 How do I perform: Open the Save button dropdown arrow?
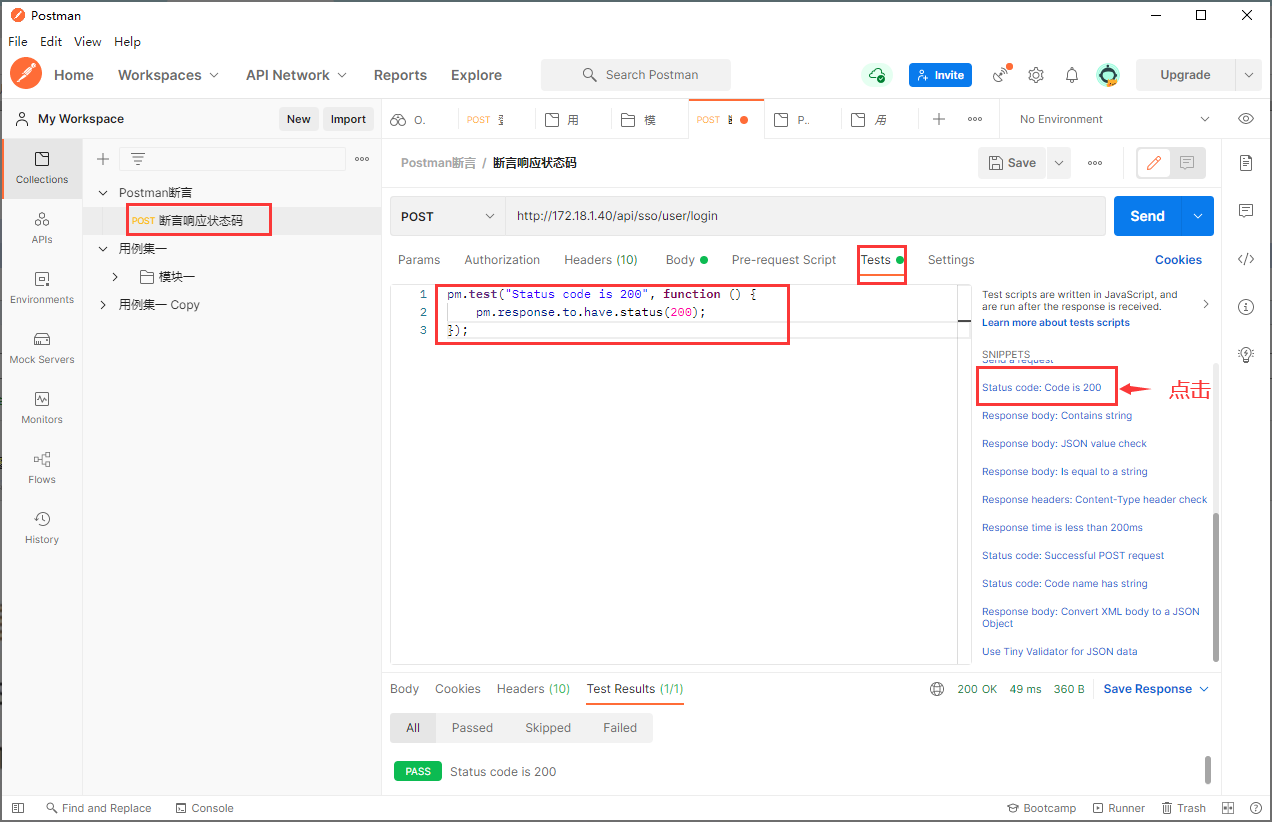(x=1059, y=163)
